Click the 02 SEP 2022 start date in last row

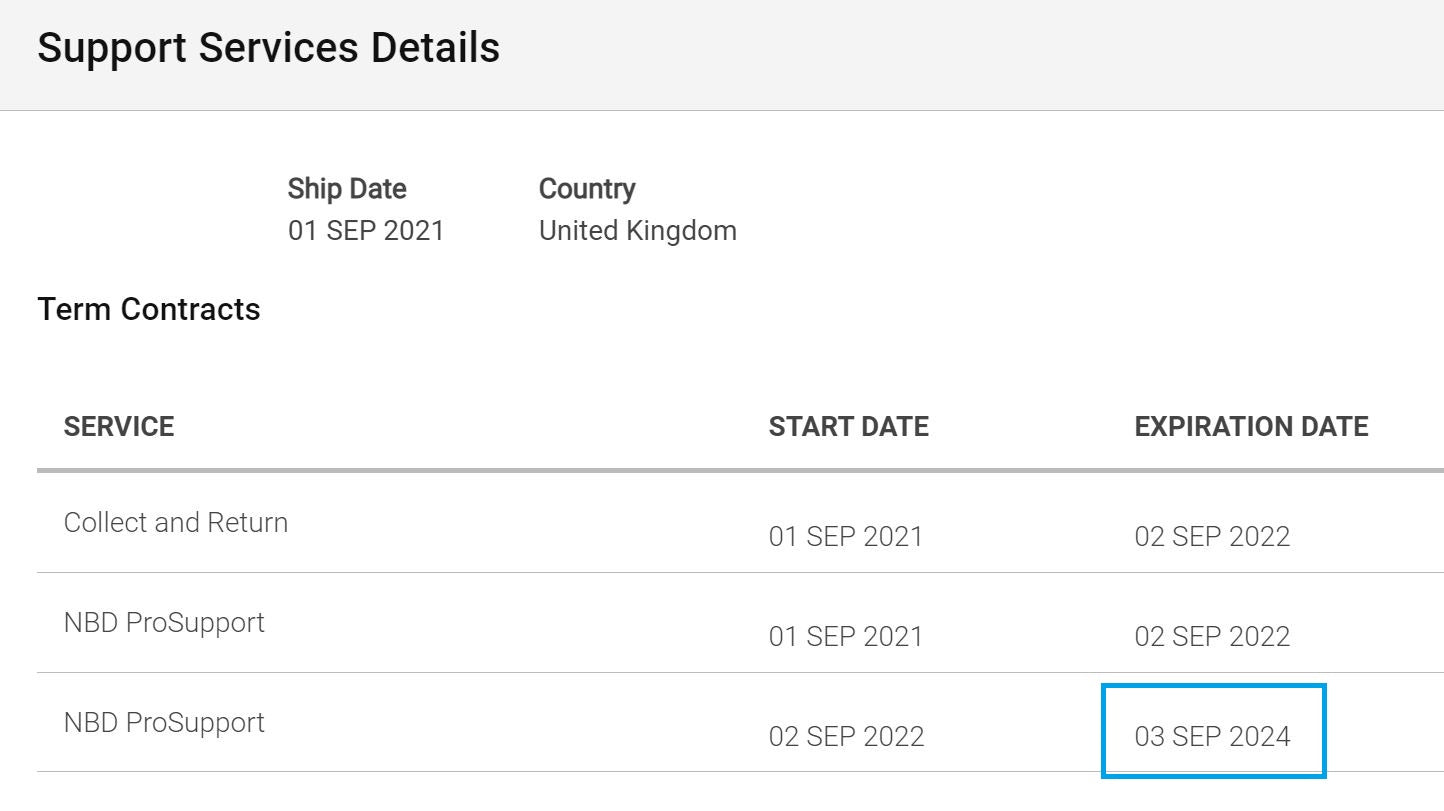coord(846,736)
